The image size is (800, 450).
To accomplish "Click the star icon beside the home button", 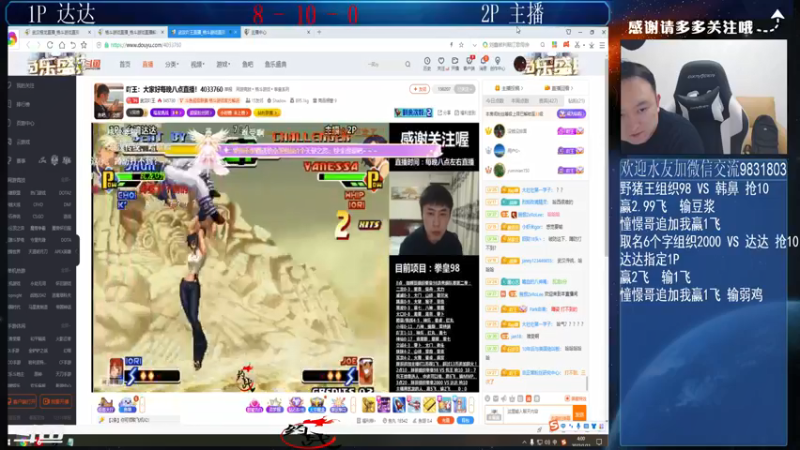I will point(84,45).
